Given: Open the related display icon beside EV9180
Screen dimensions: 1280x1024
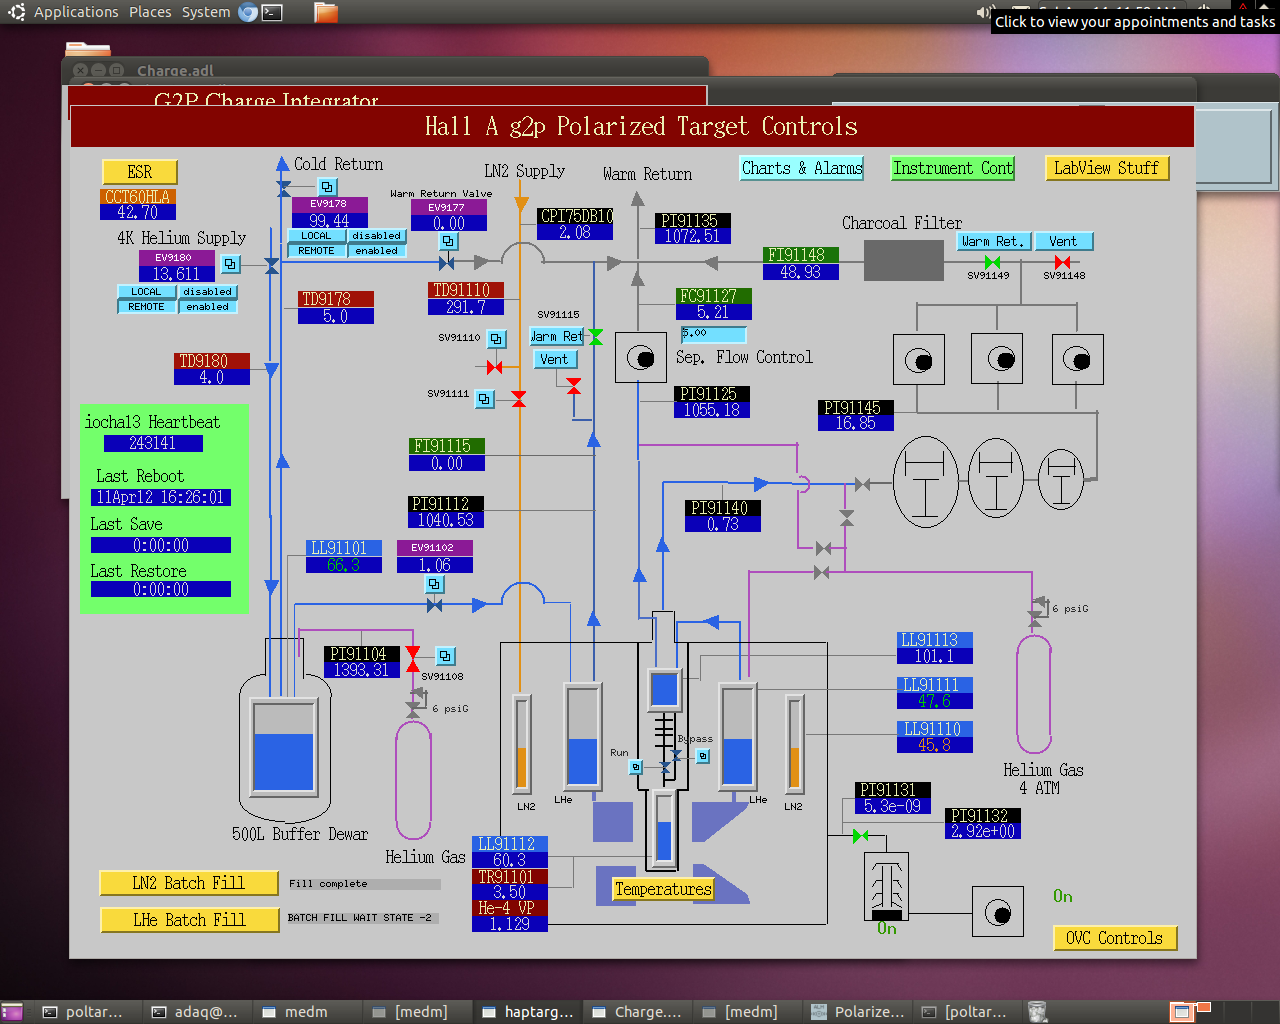Looking at the screenshot, I should pyautogui.click(x=231, y=264).
